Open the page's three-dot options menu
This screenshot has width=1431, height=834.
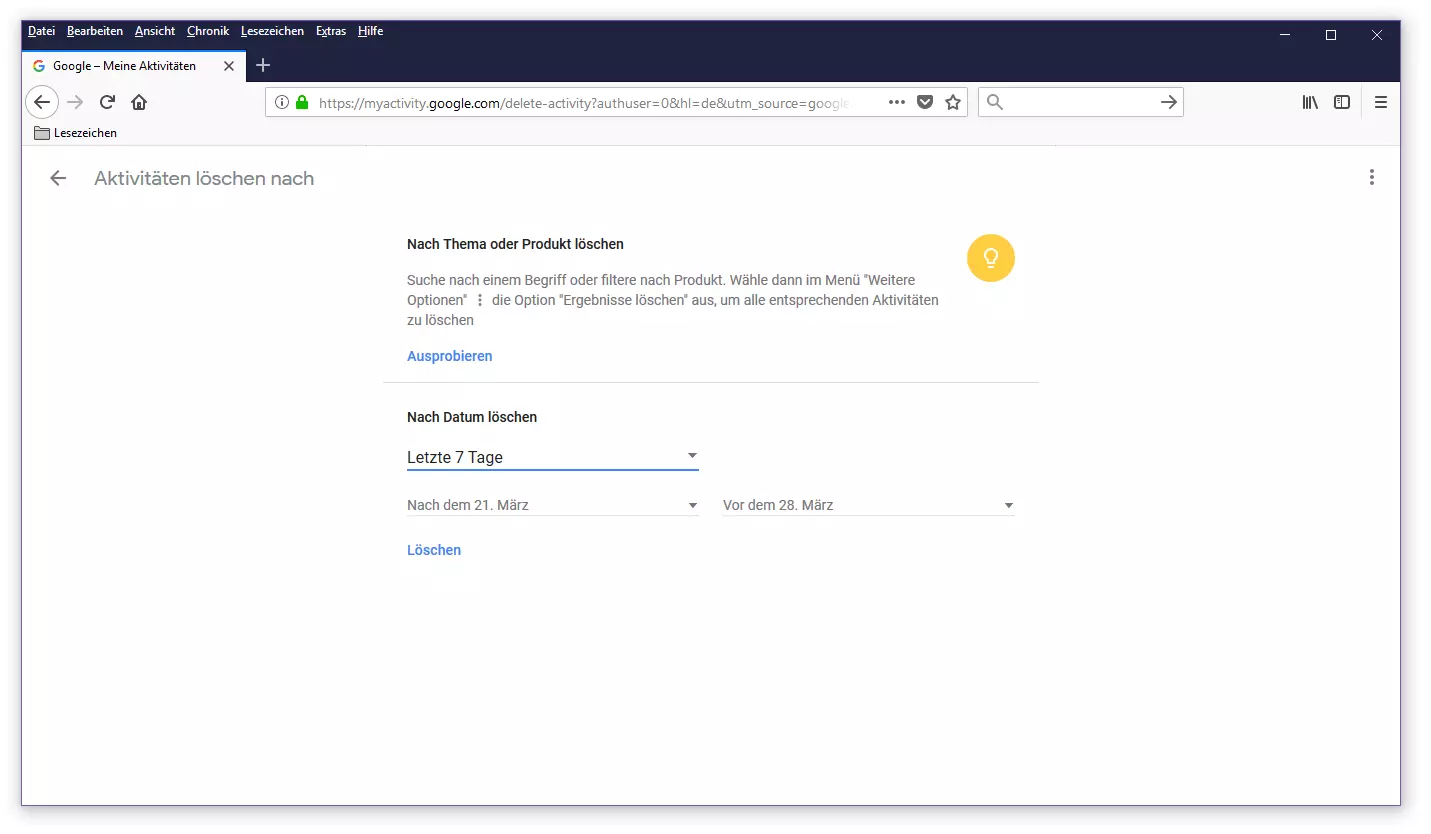click(1372, 177)
